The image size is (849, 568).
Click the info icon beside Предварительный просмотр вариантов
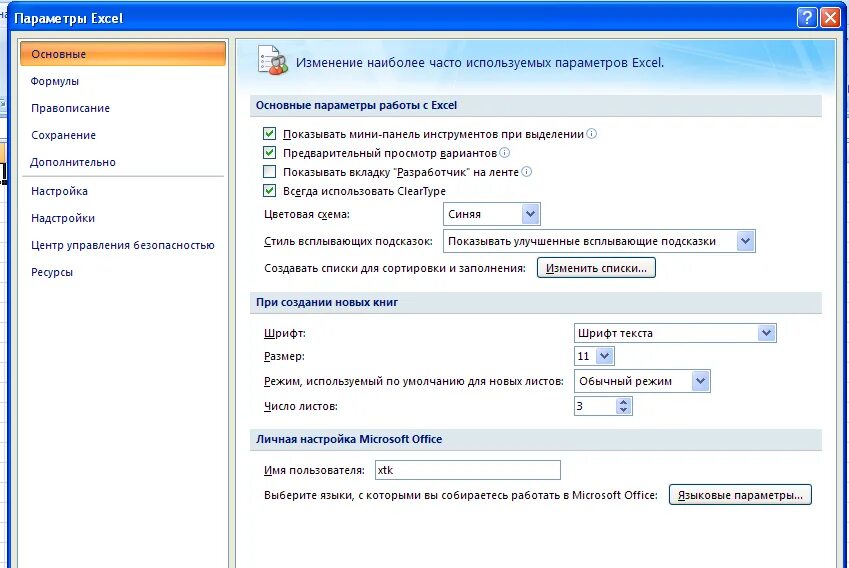[505, 153]
